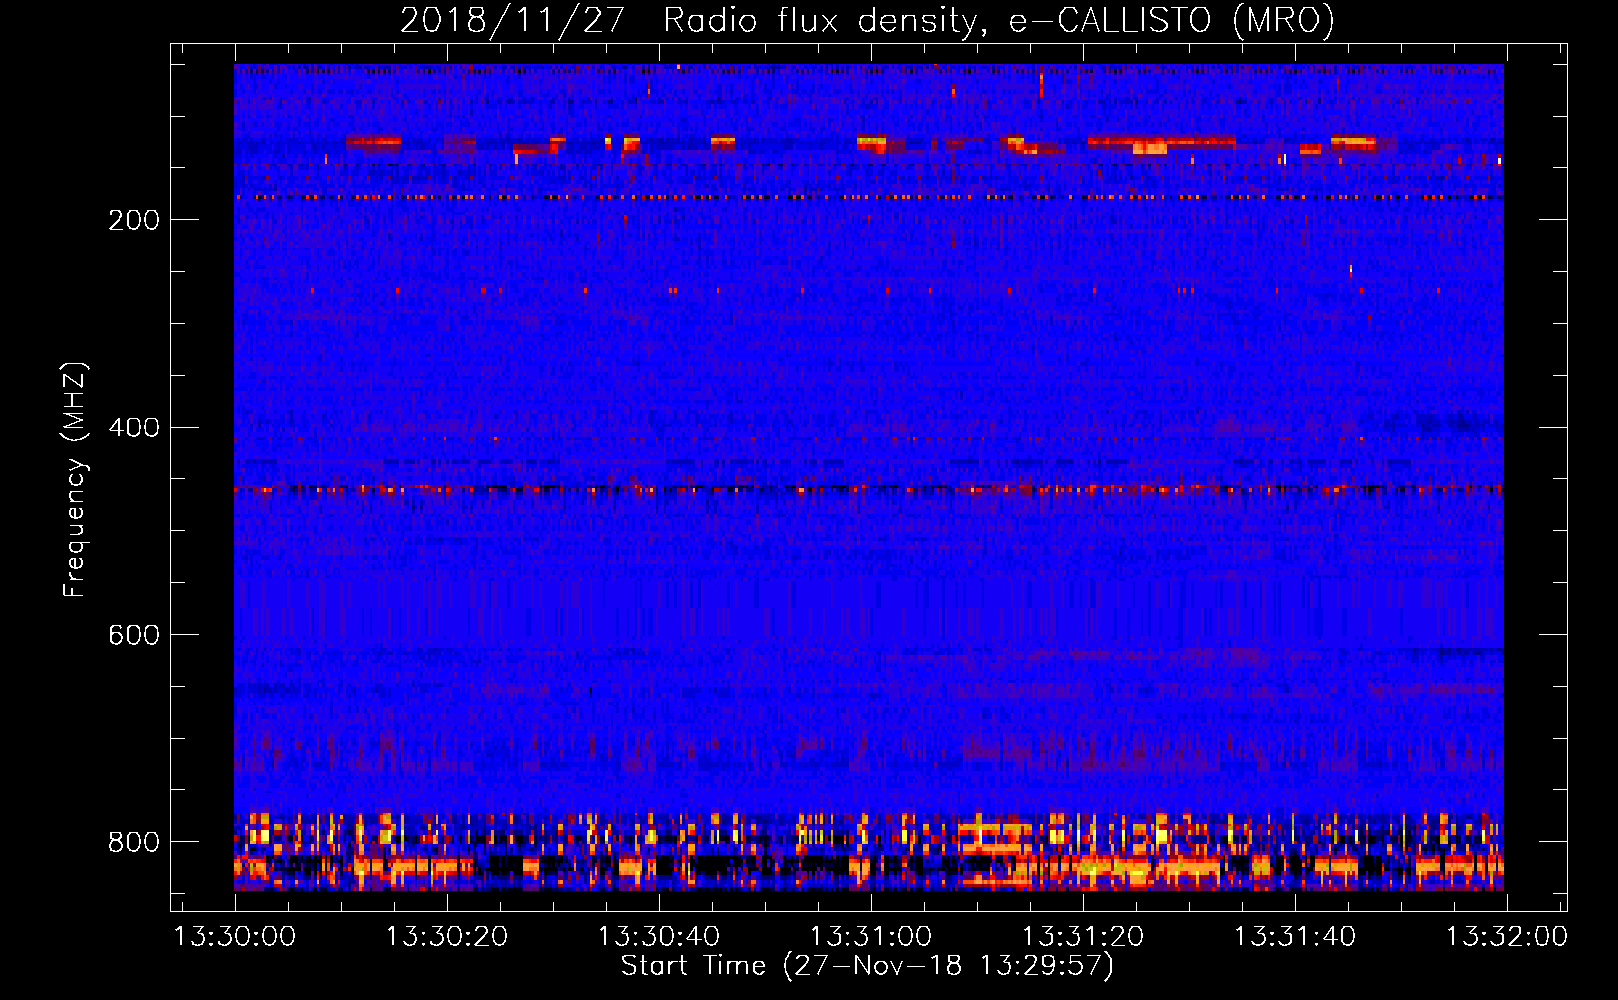Image resolution: width=1618 pixels, height=1000 pixels.
Task: Click the '400' frequency tick label
Action: 134,428
